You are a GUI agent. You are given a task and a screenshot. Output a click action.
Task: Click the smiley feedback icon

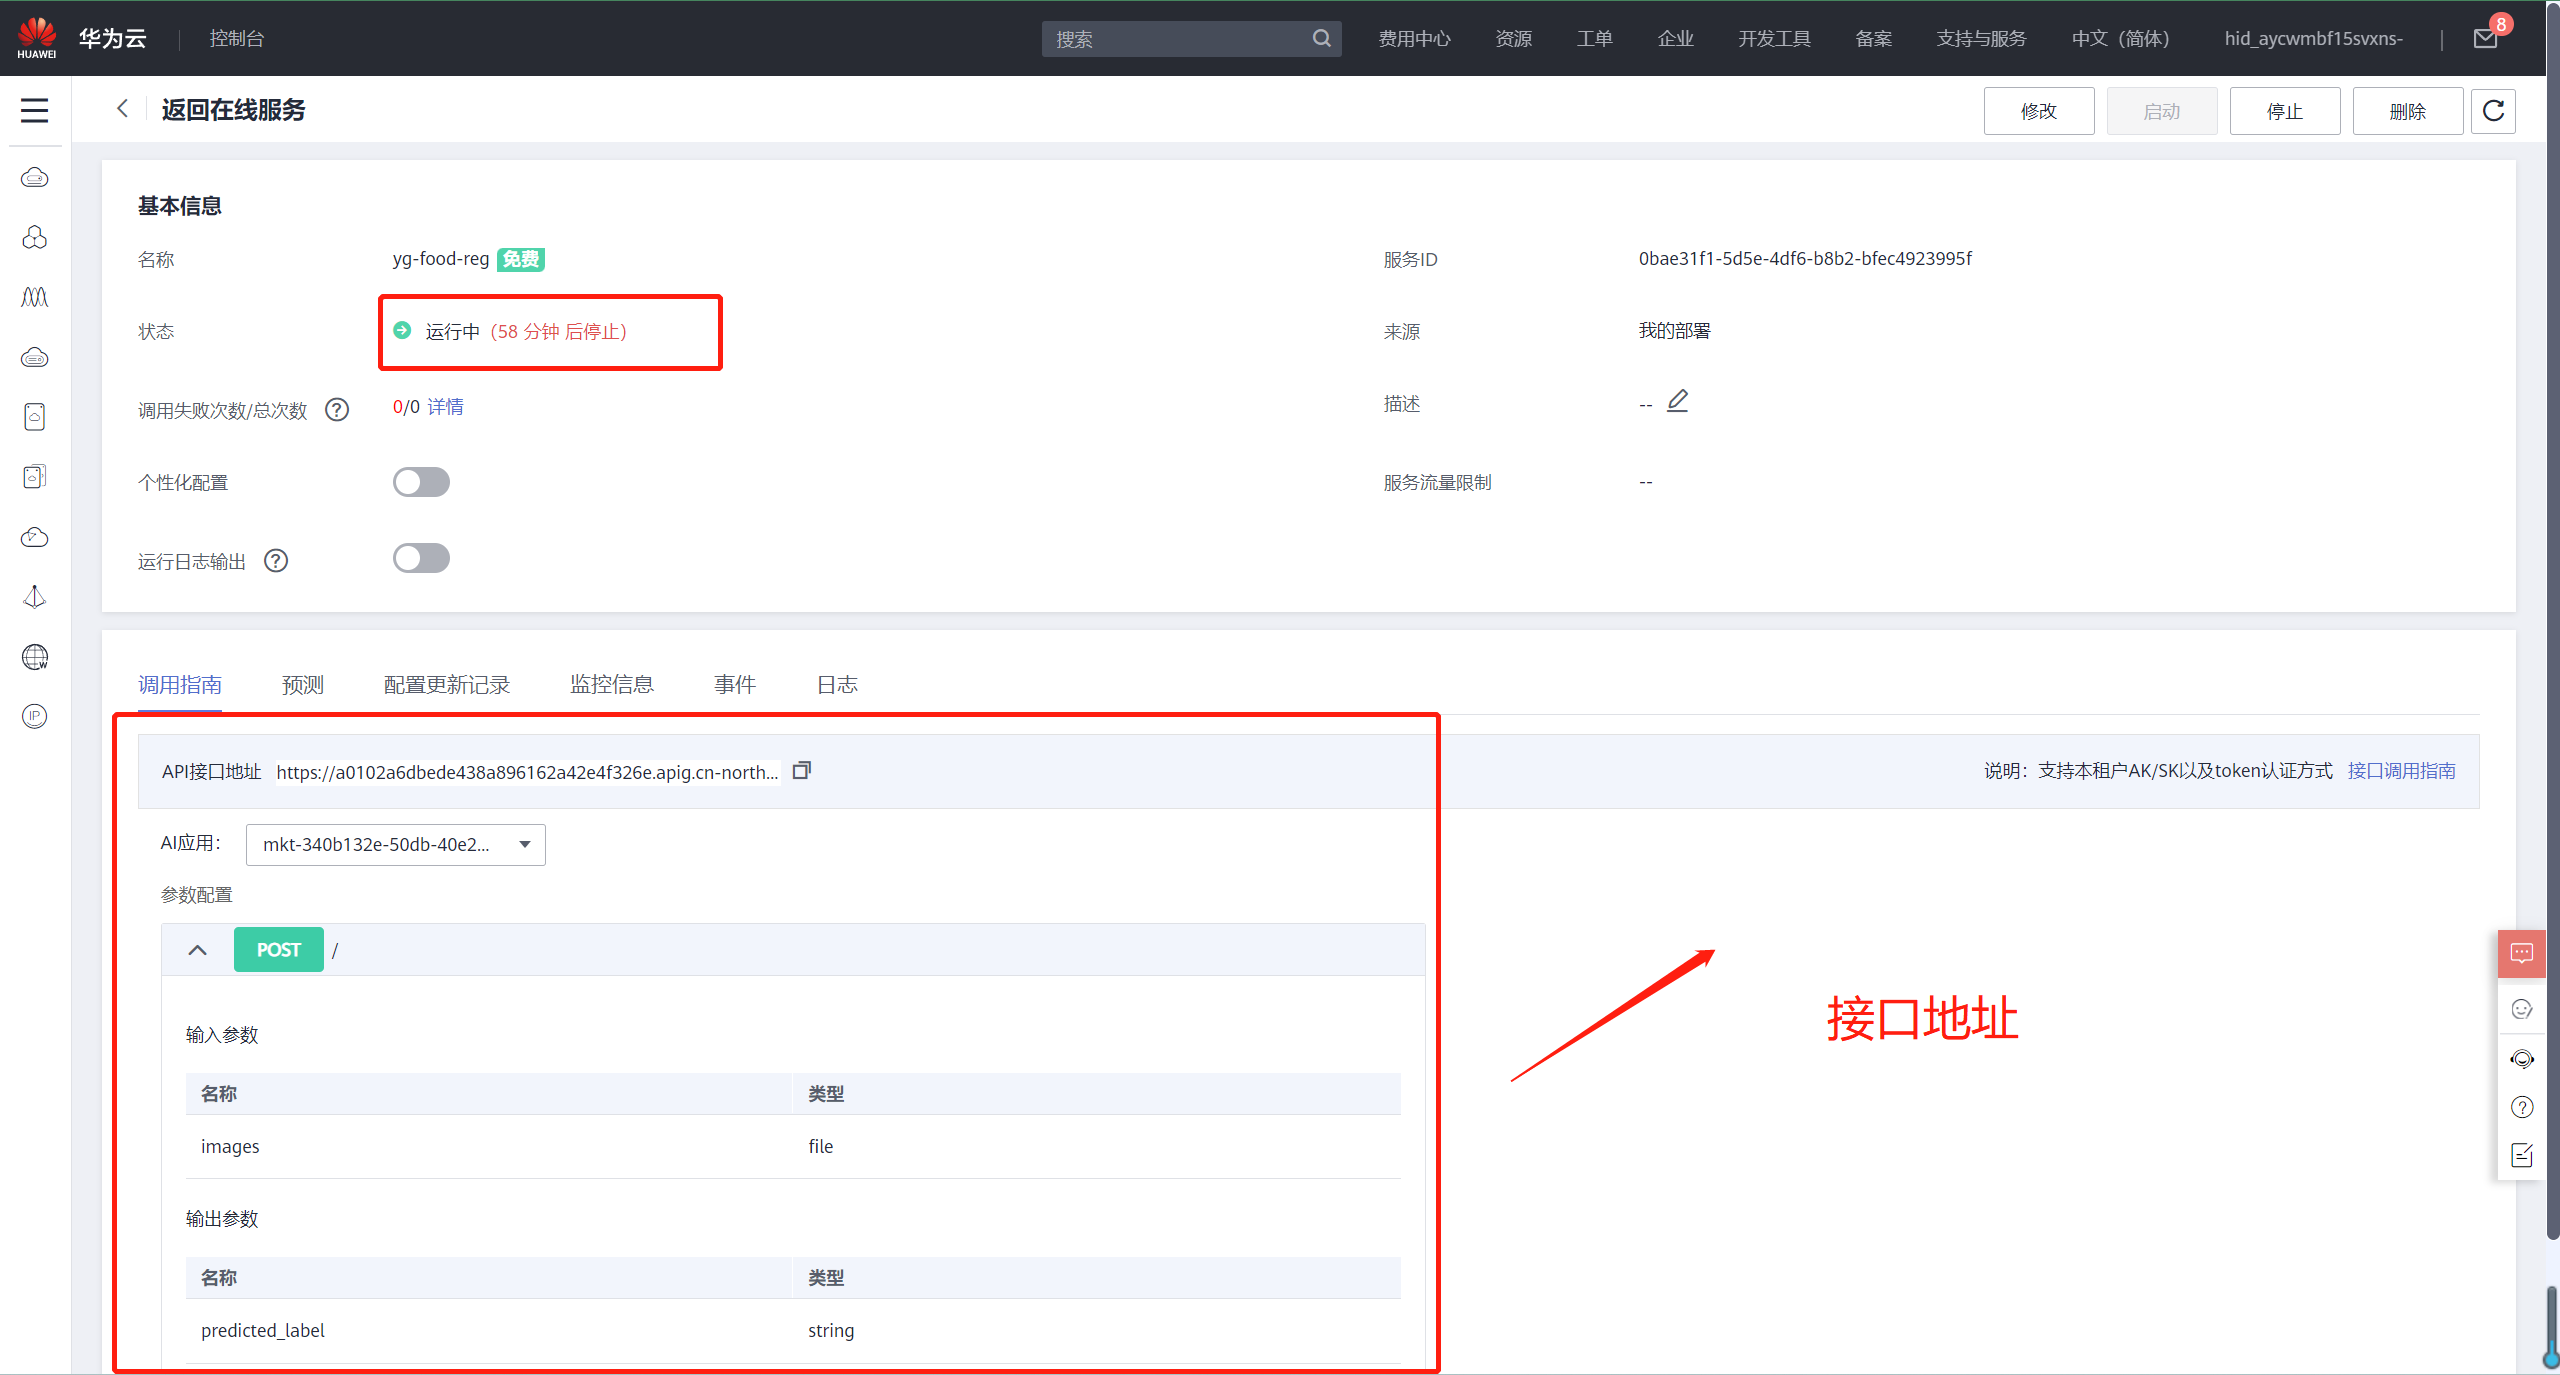click(x=2522, y=1009)
